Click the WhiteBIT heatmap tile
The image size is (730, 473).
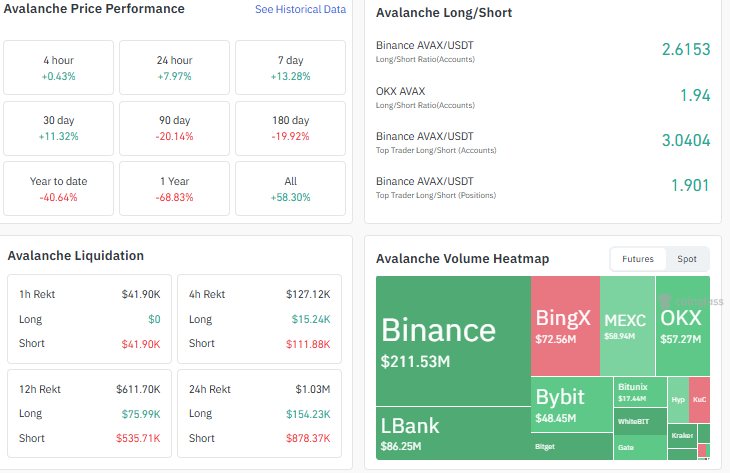point(640,421)
